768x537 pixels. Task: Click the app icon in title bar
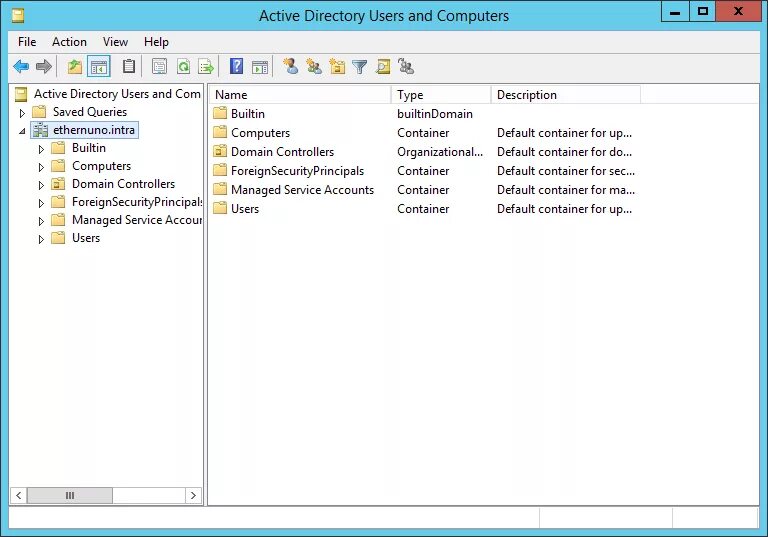click(18, 16)
